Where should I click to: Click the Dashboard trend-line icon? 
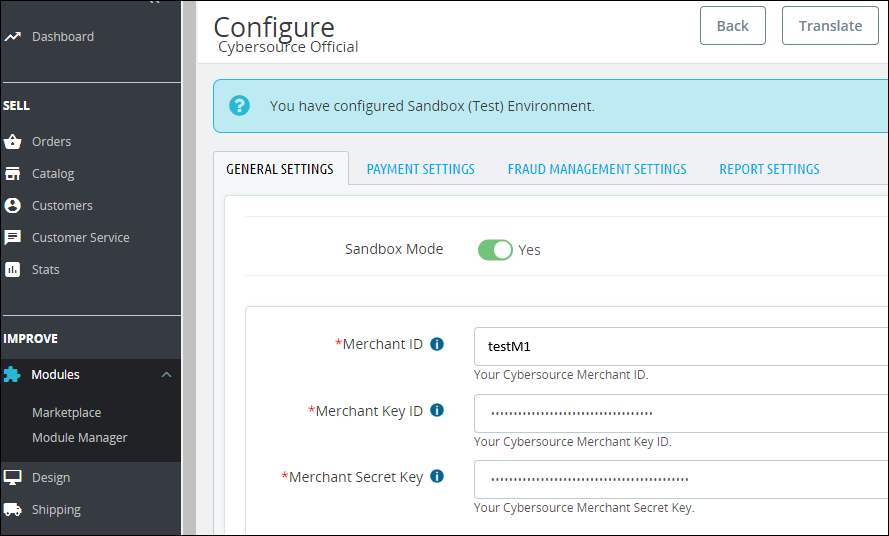point(12,37)
